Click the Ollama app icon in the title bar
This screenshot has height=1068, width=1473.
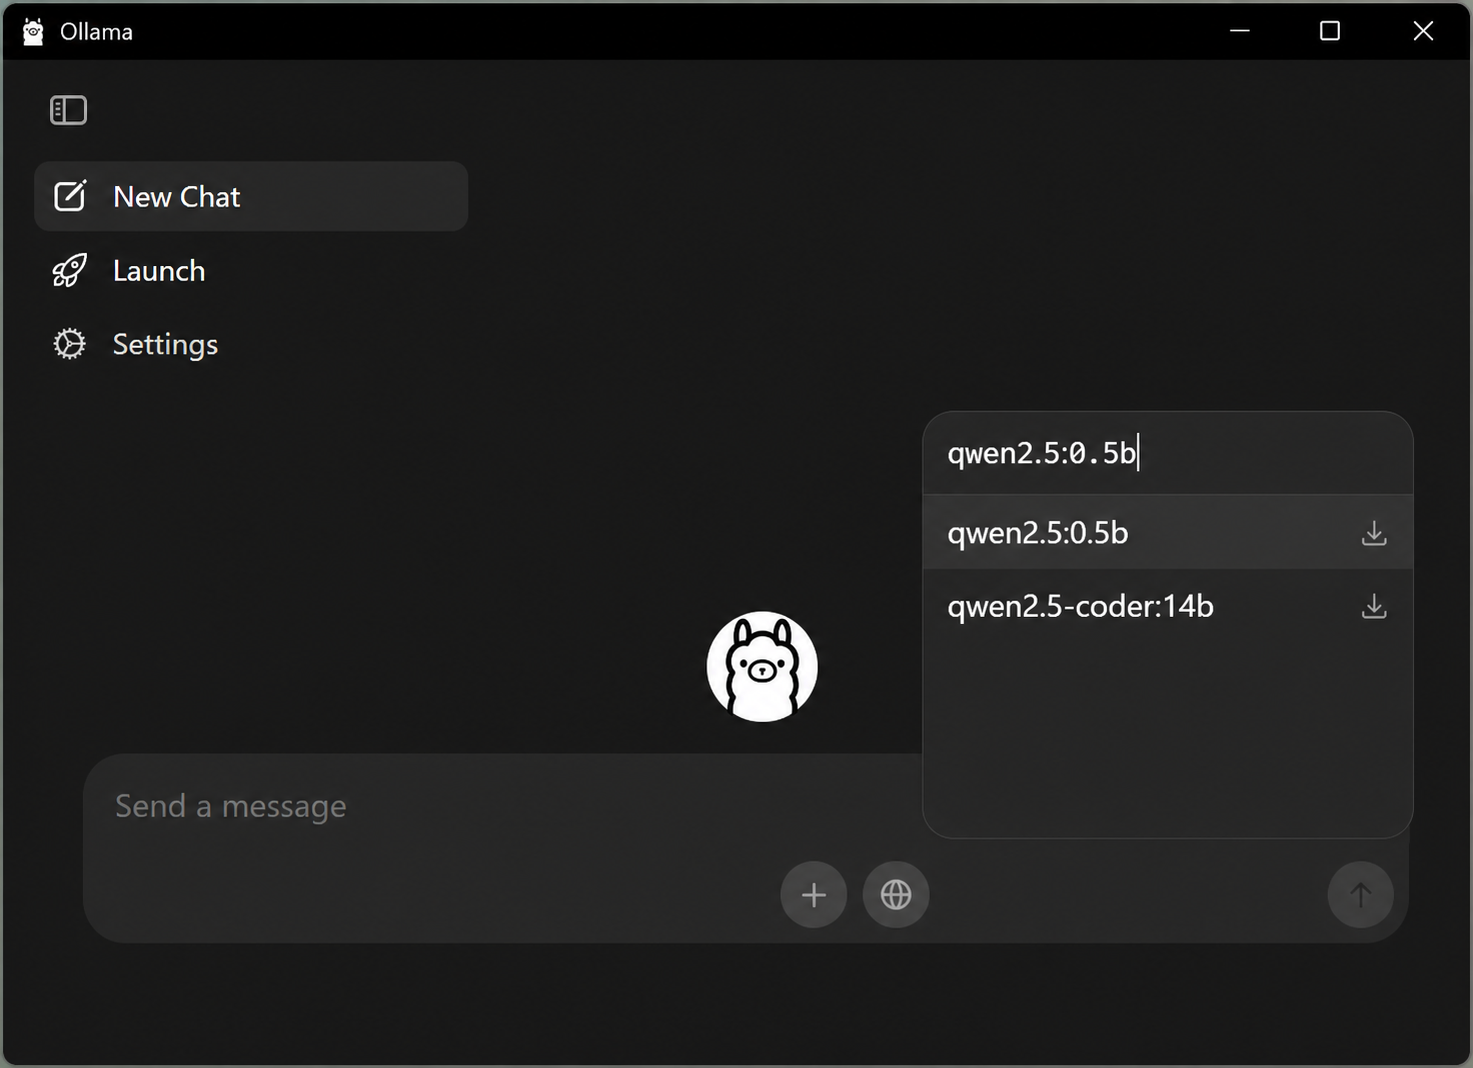33,31
